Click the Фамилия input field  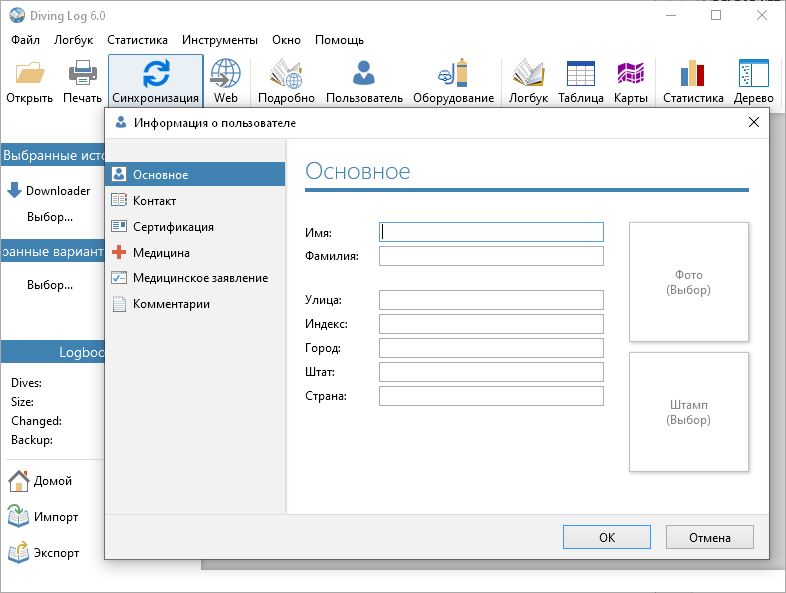[x=491, y=256]
